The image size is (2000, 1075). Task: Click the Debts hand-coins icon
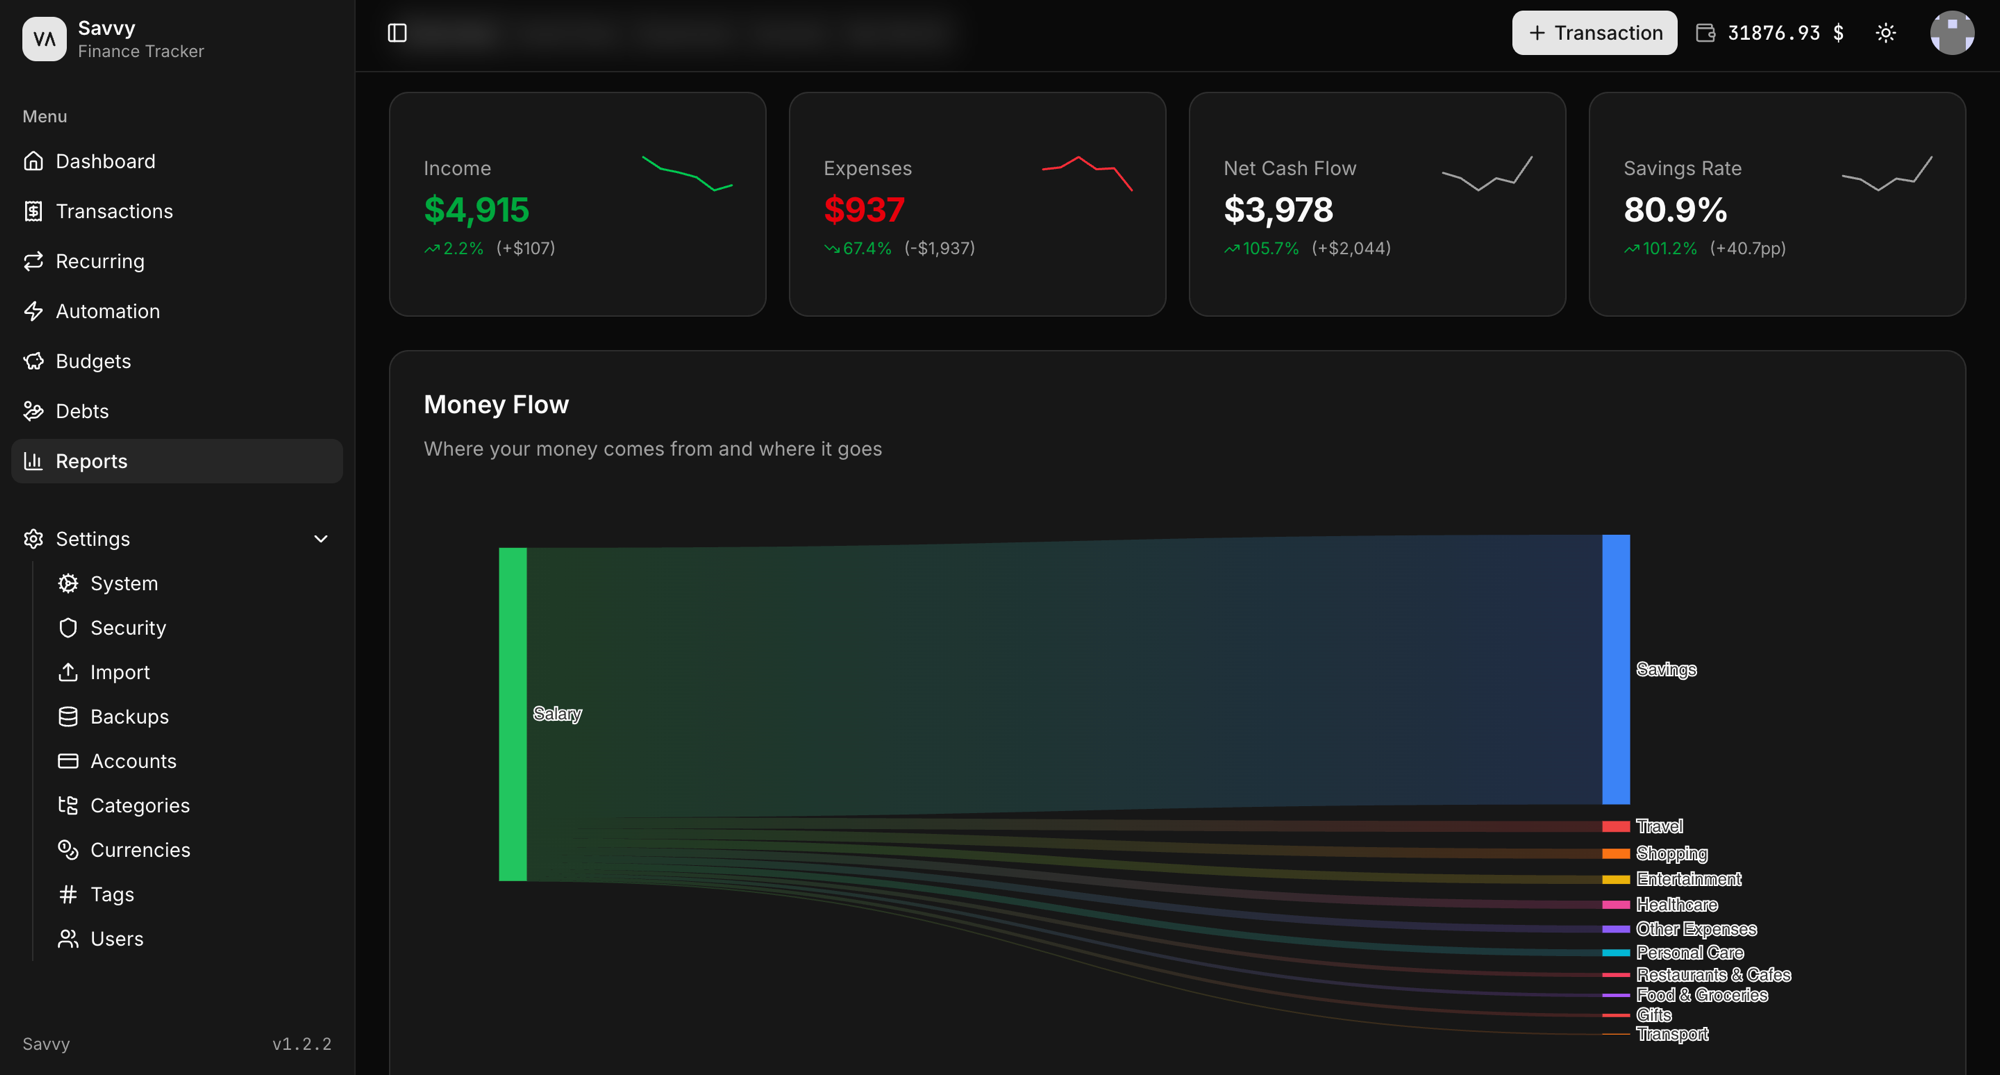click(34, 411)
